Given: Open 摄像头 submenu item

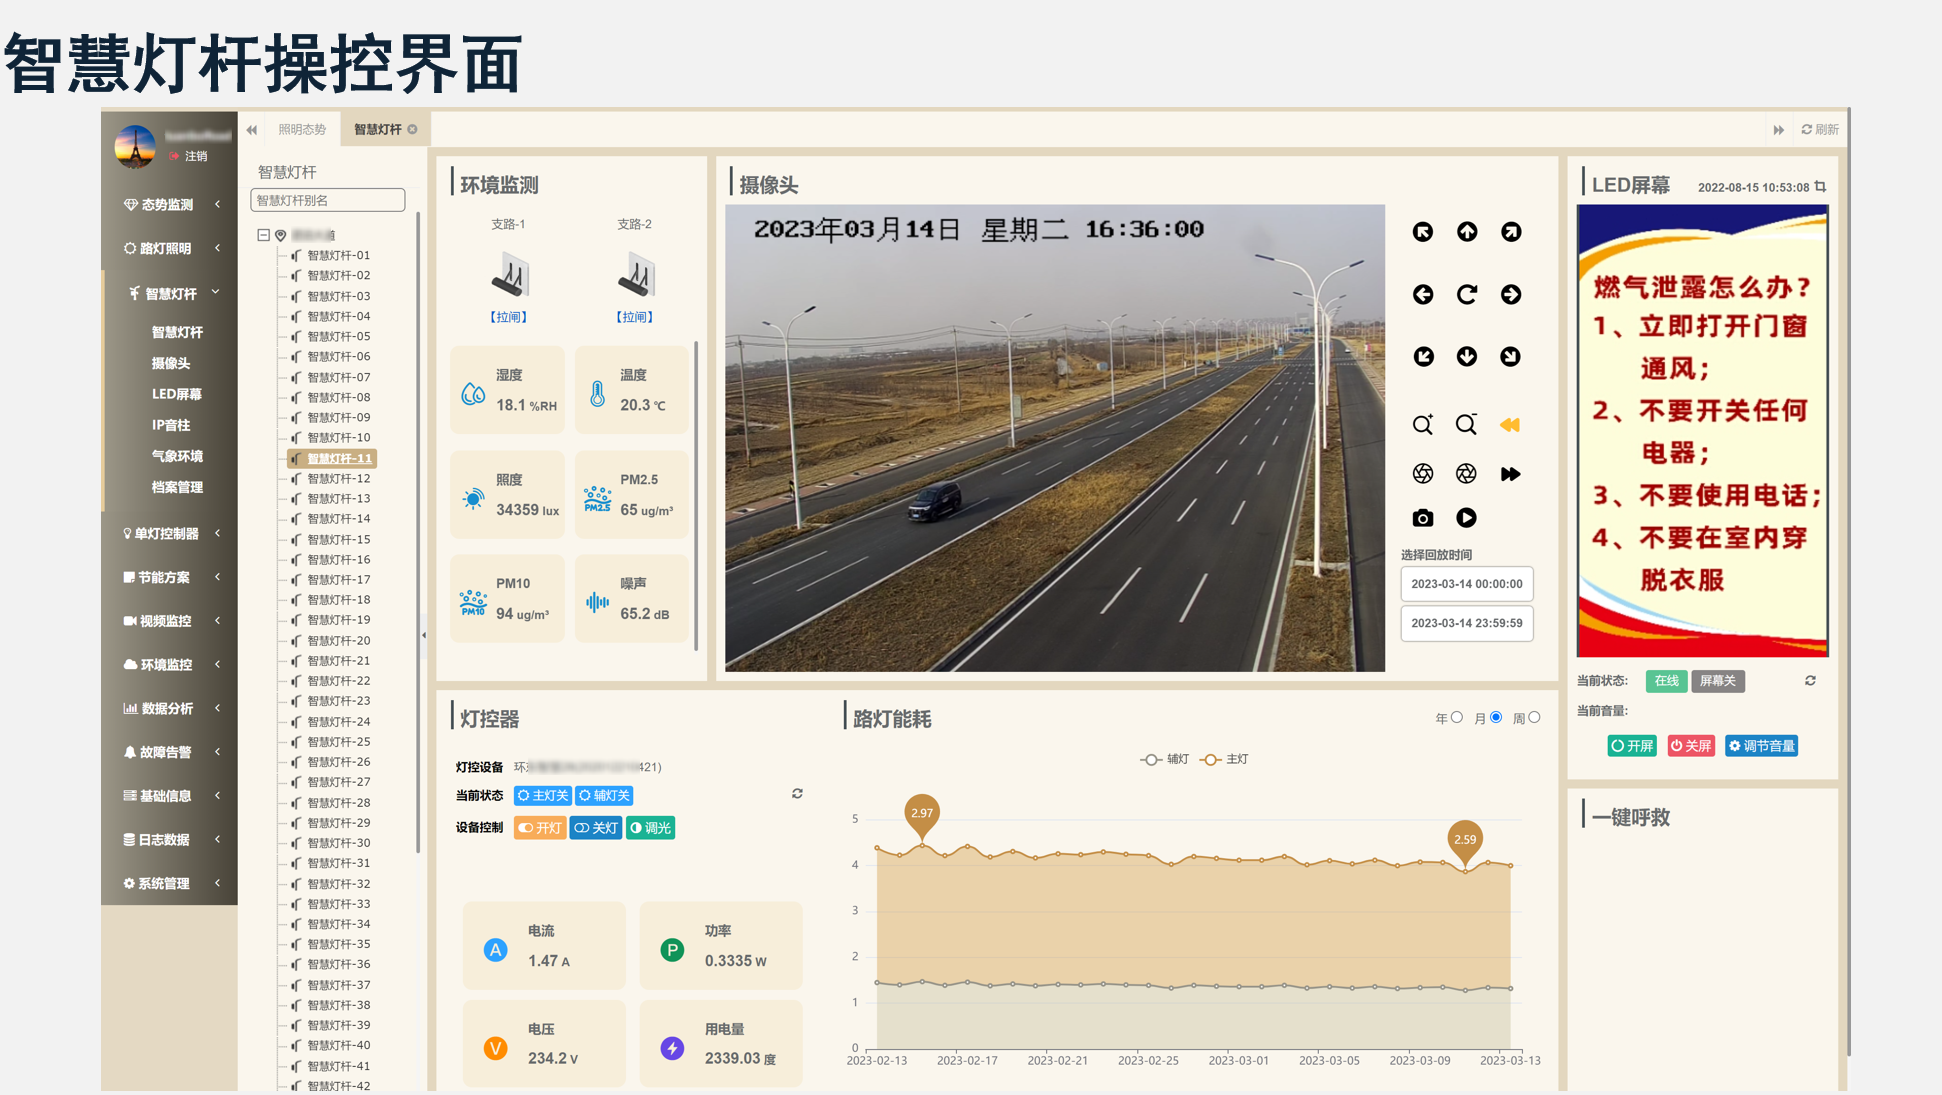Looking at the screenshot, I should coord(171,363).
